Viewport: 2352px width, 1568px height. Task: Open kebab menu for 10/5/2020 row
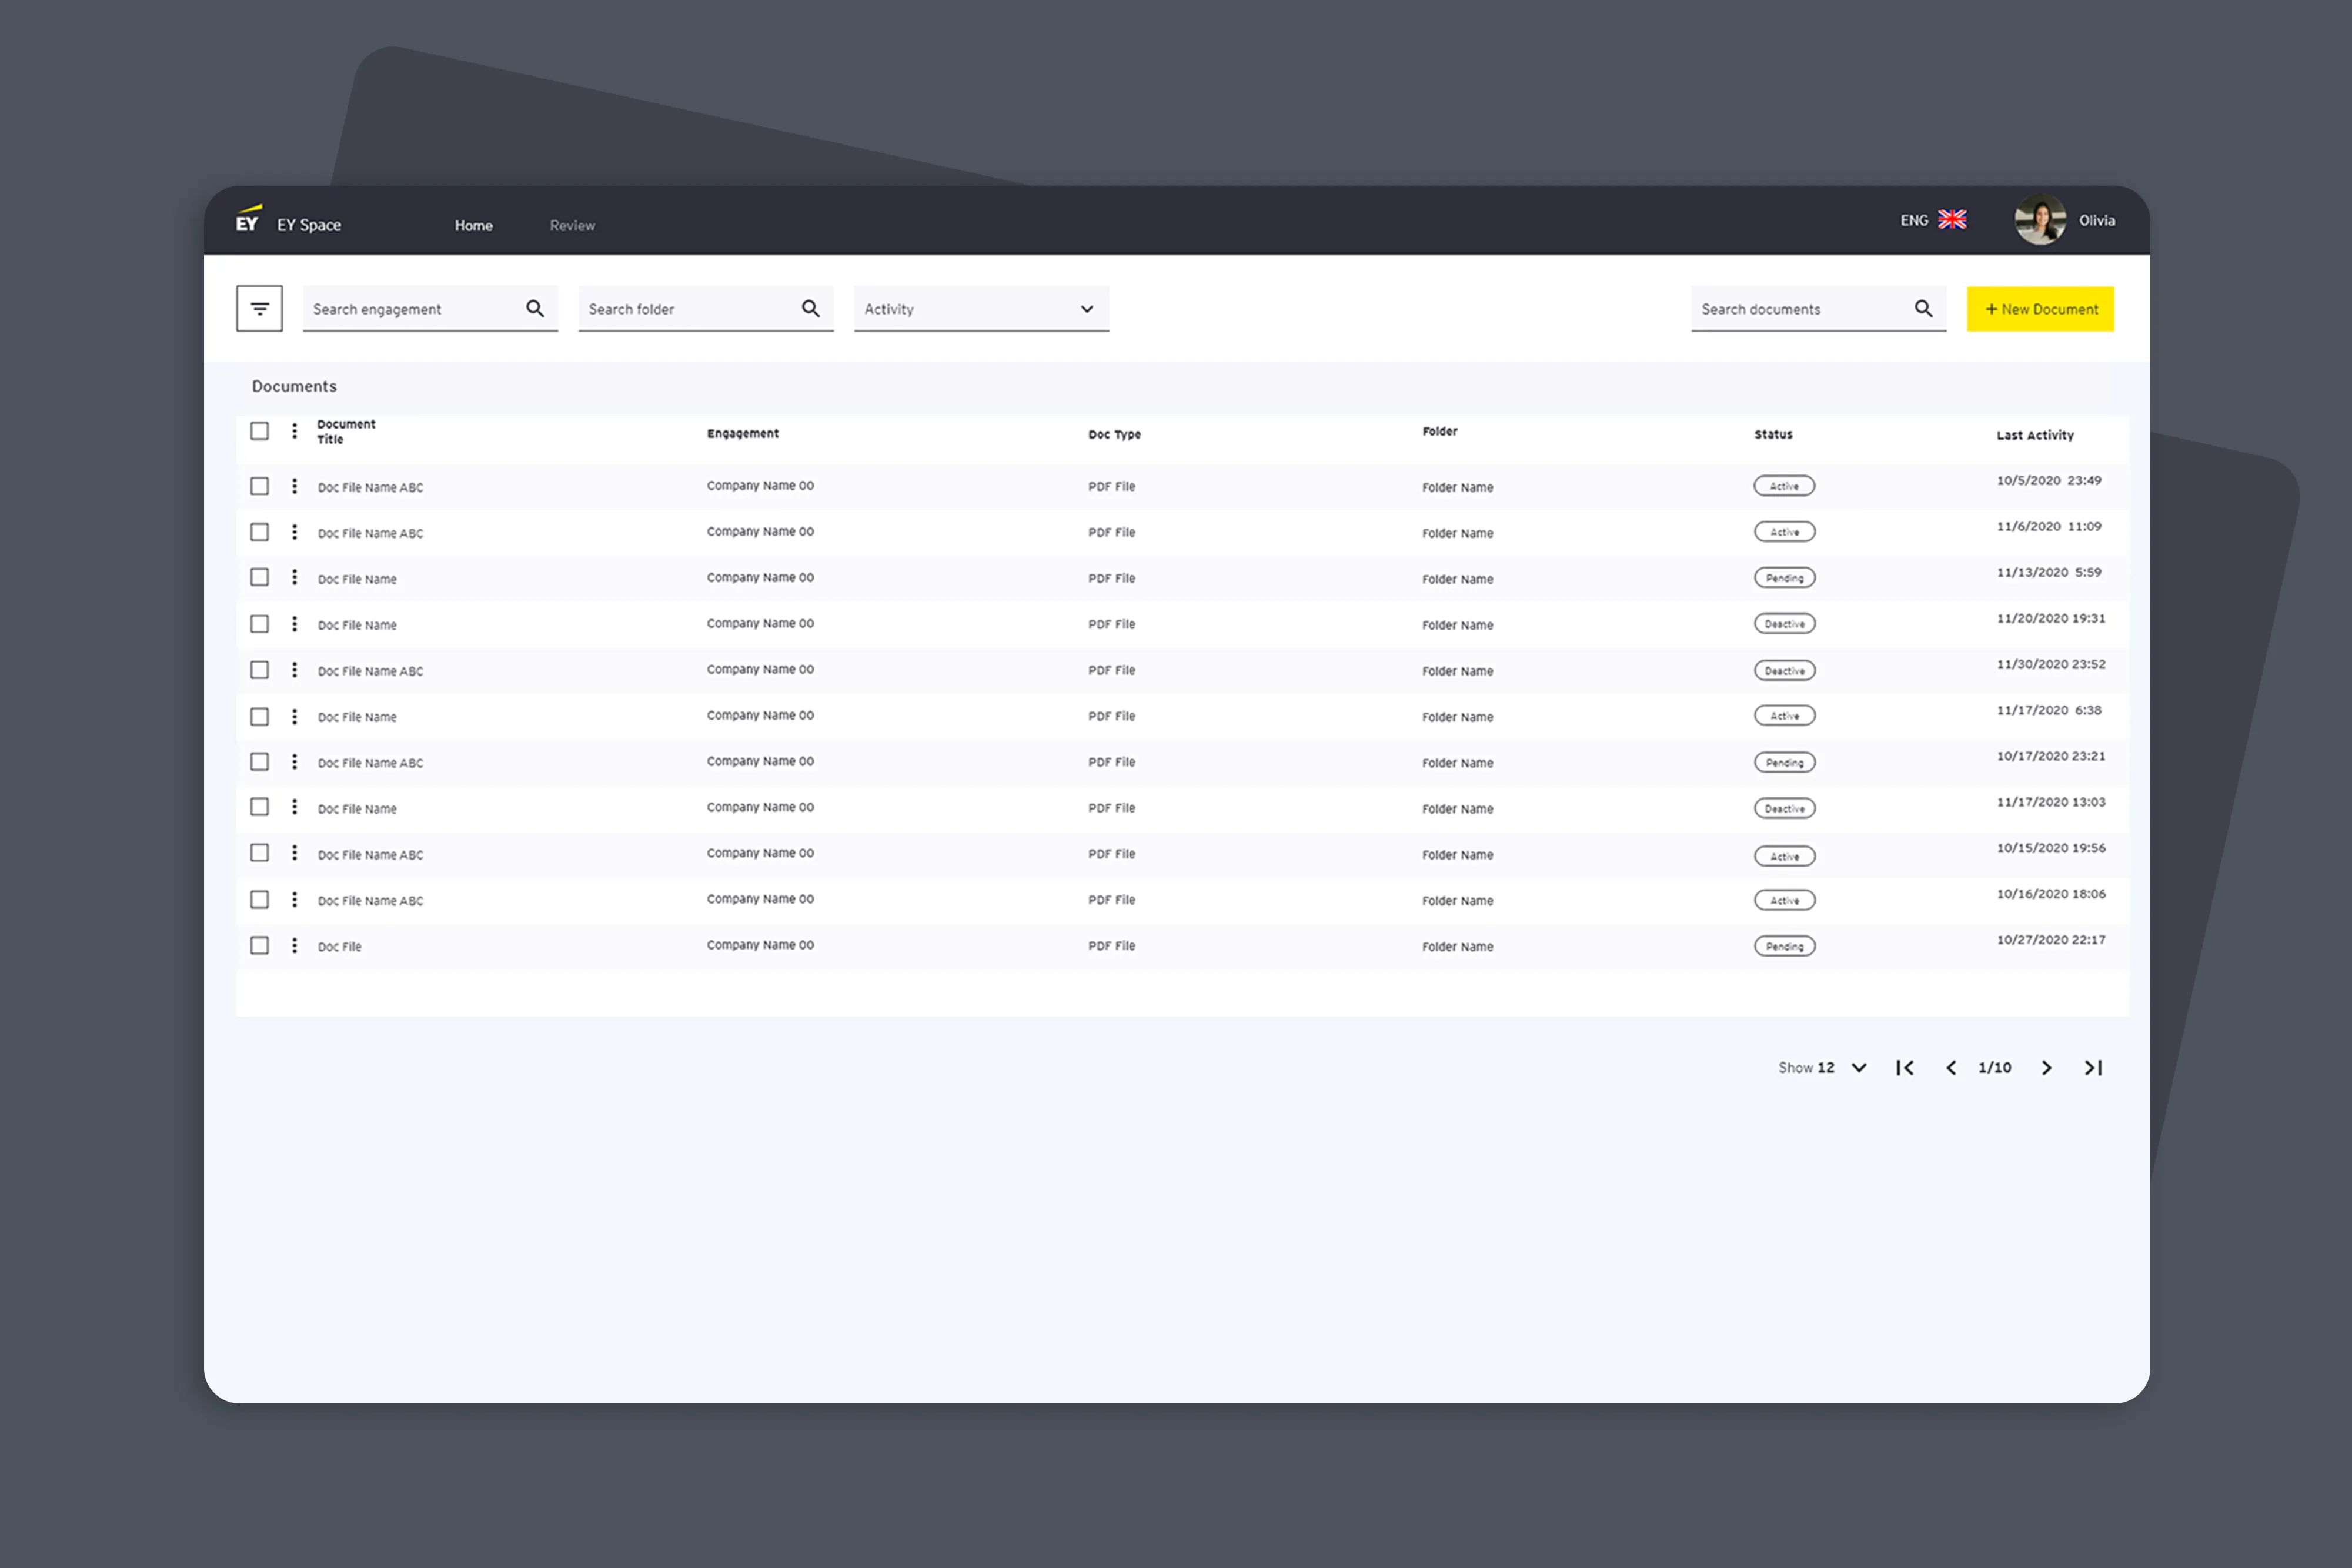[294, 486]
